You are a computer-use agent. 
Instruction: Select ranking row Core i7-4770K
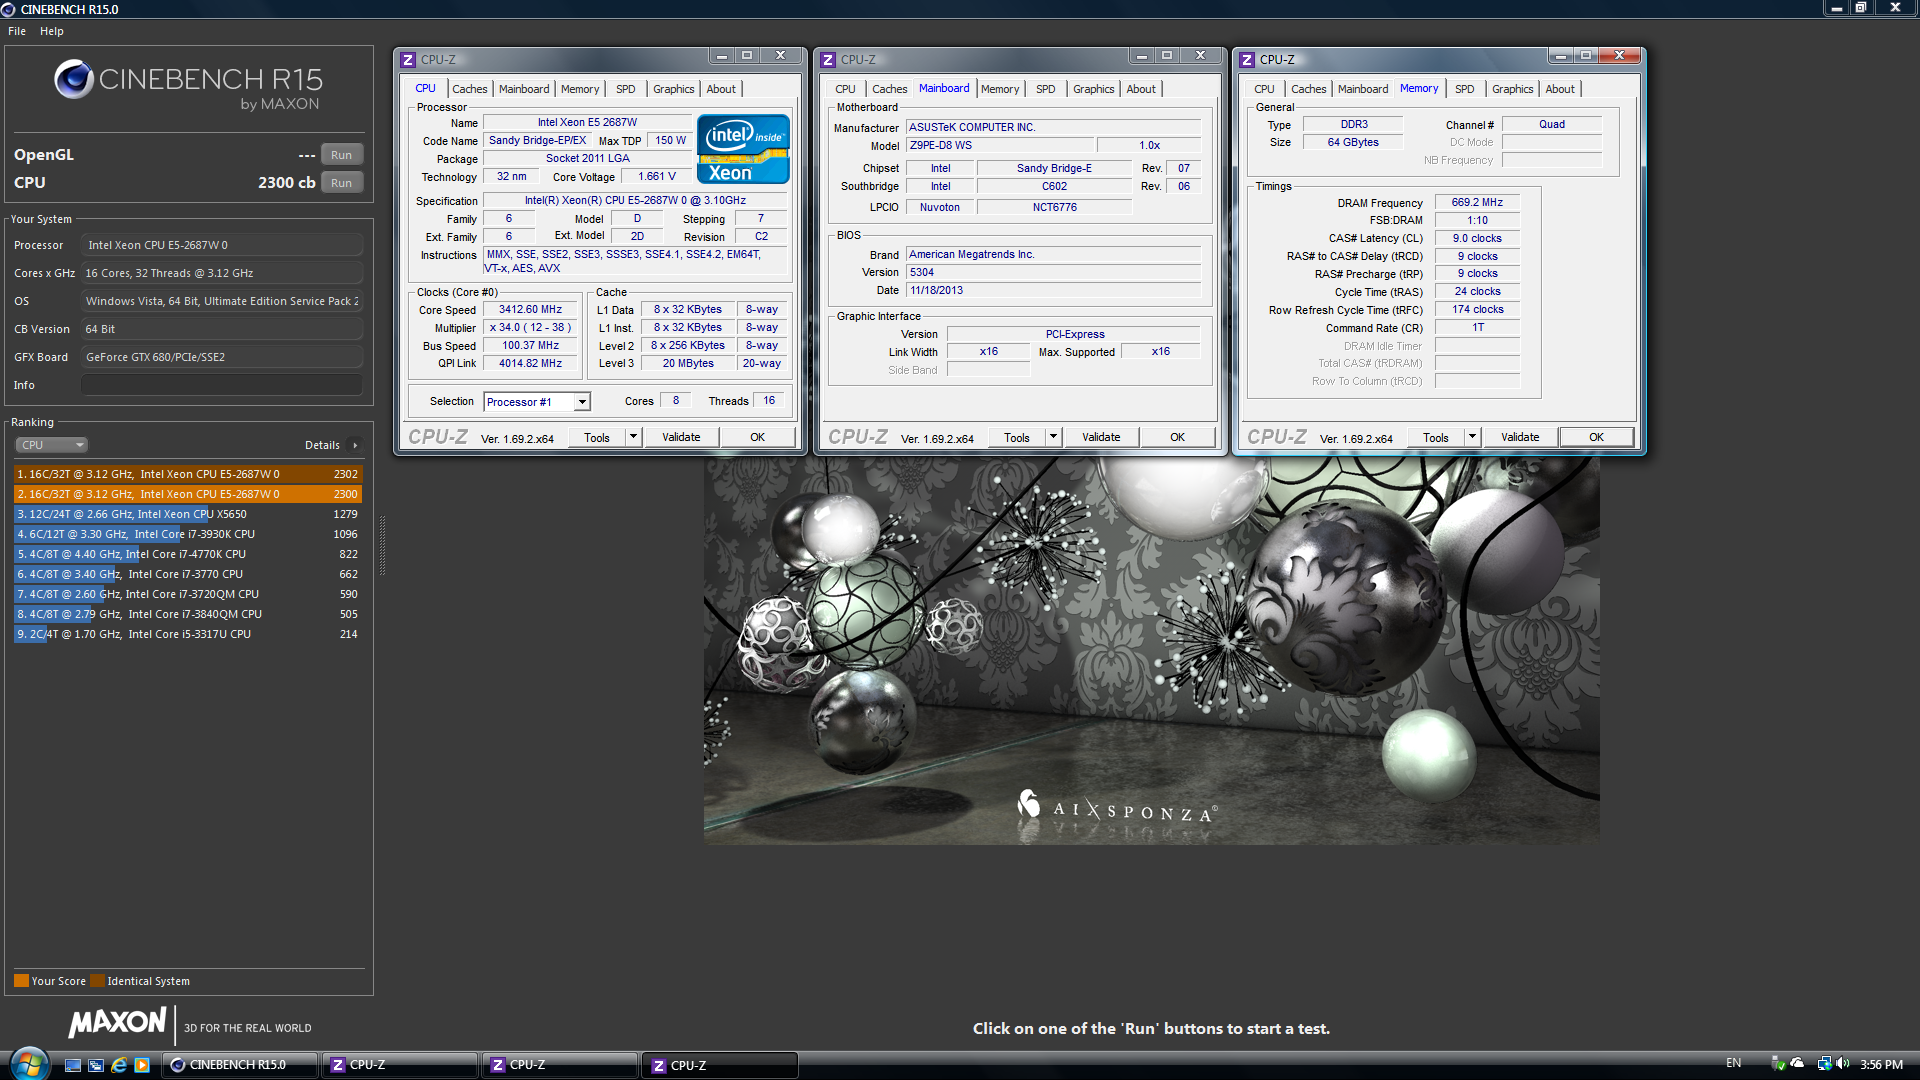[x=188, y=554]
